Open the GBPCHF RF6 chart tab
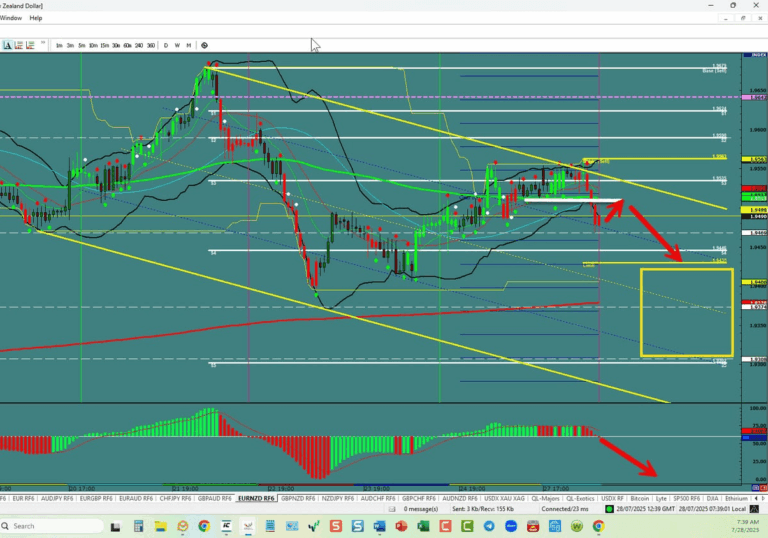Screen dimensions: 768x538 419,498
